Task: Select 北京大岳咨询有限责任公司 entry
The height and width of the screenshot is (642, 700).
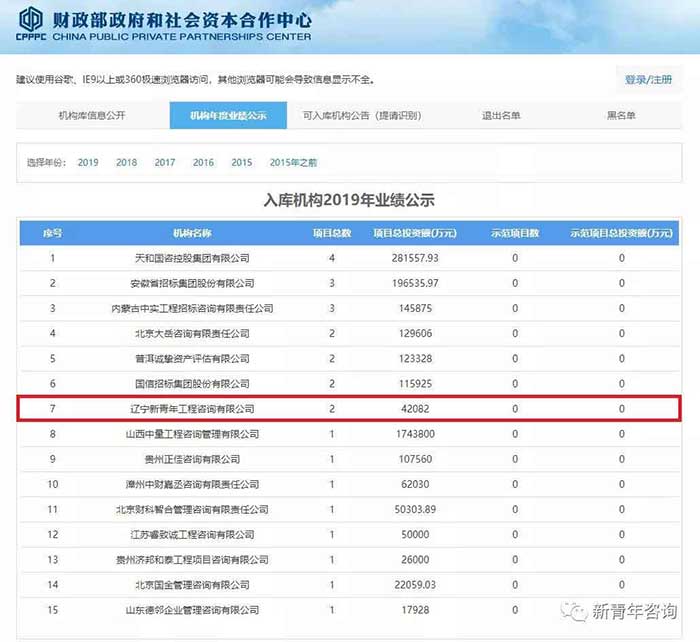Action: pyautogui.click(x=192, y=334)
